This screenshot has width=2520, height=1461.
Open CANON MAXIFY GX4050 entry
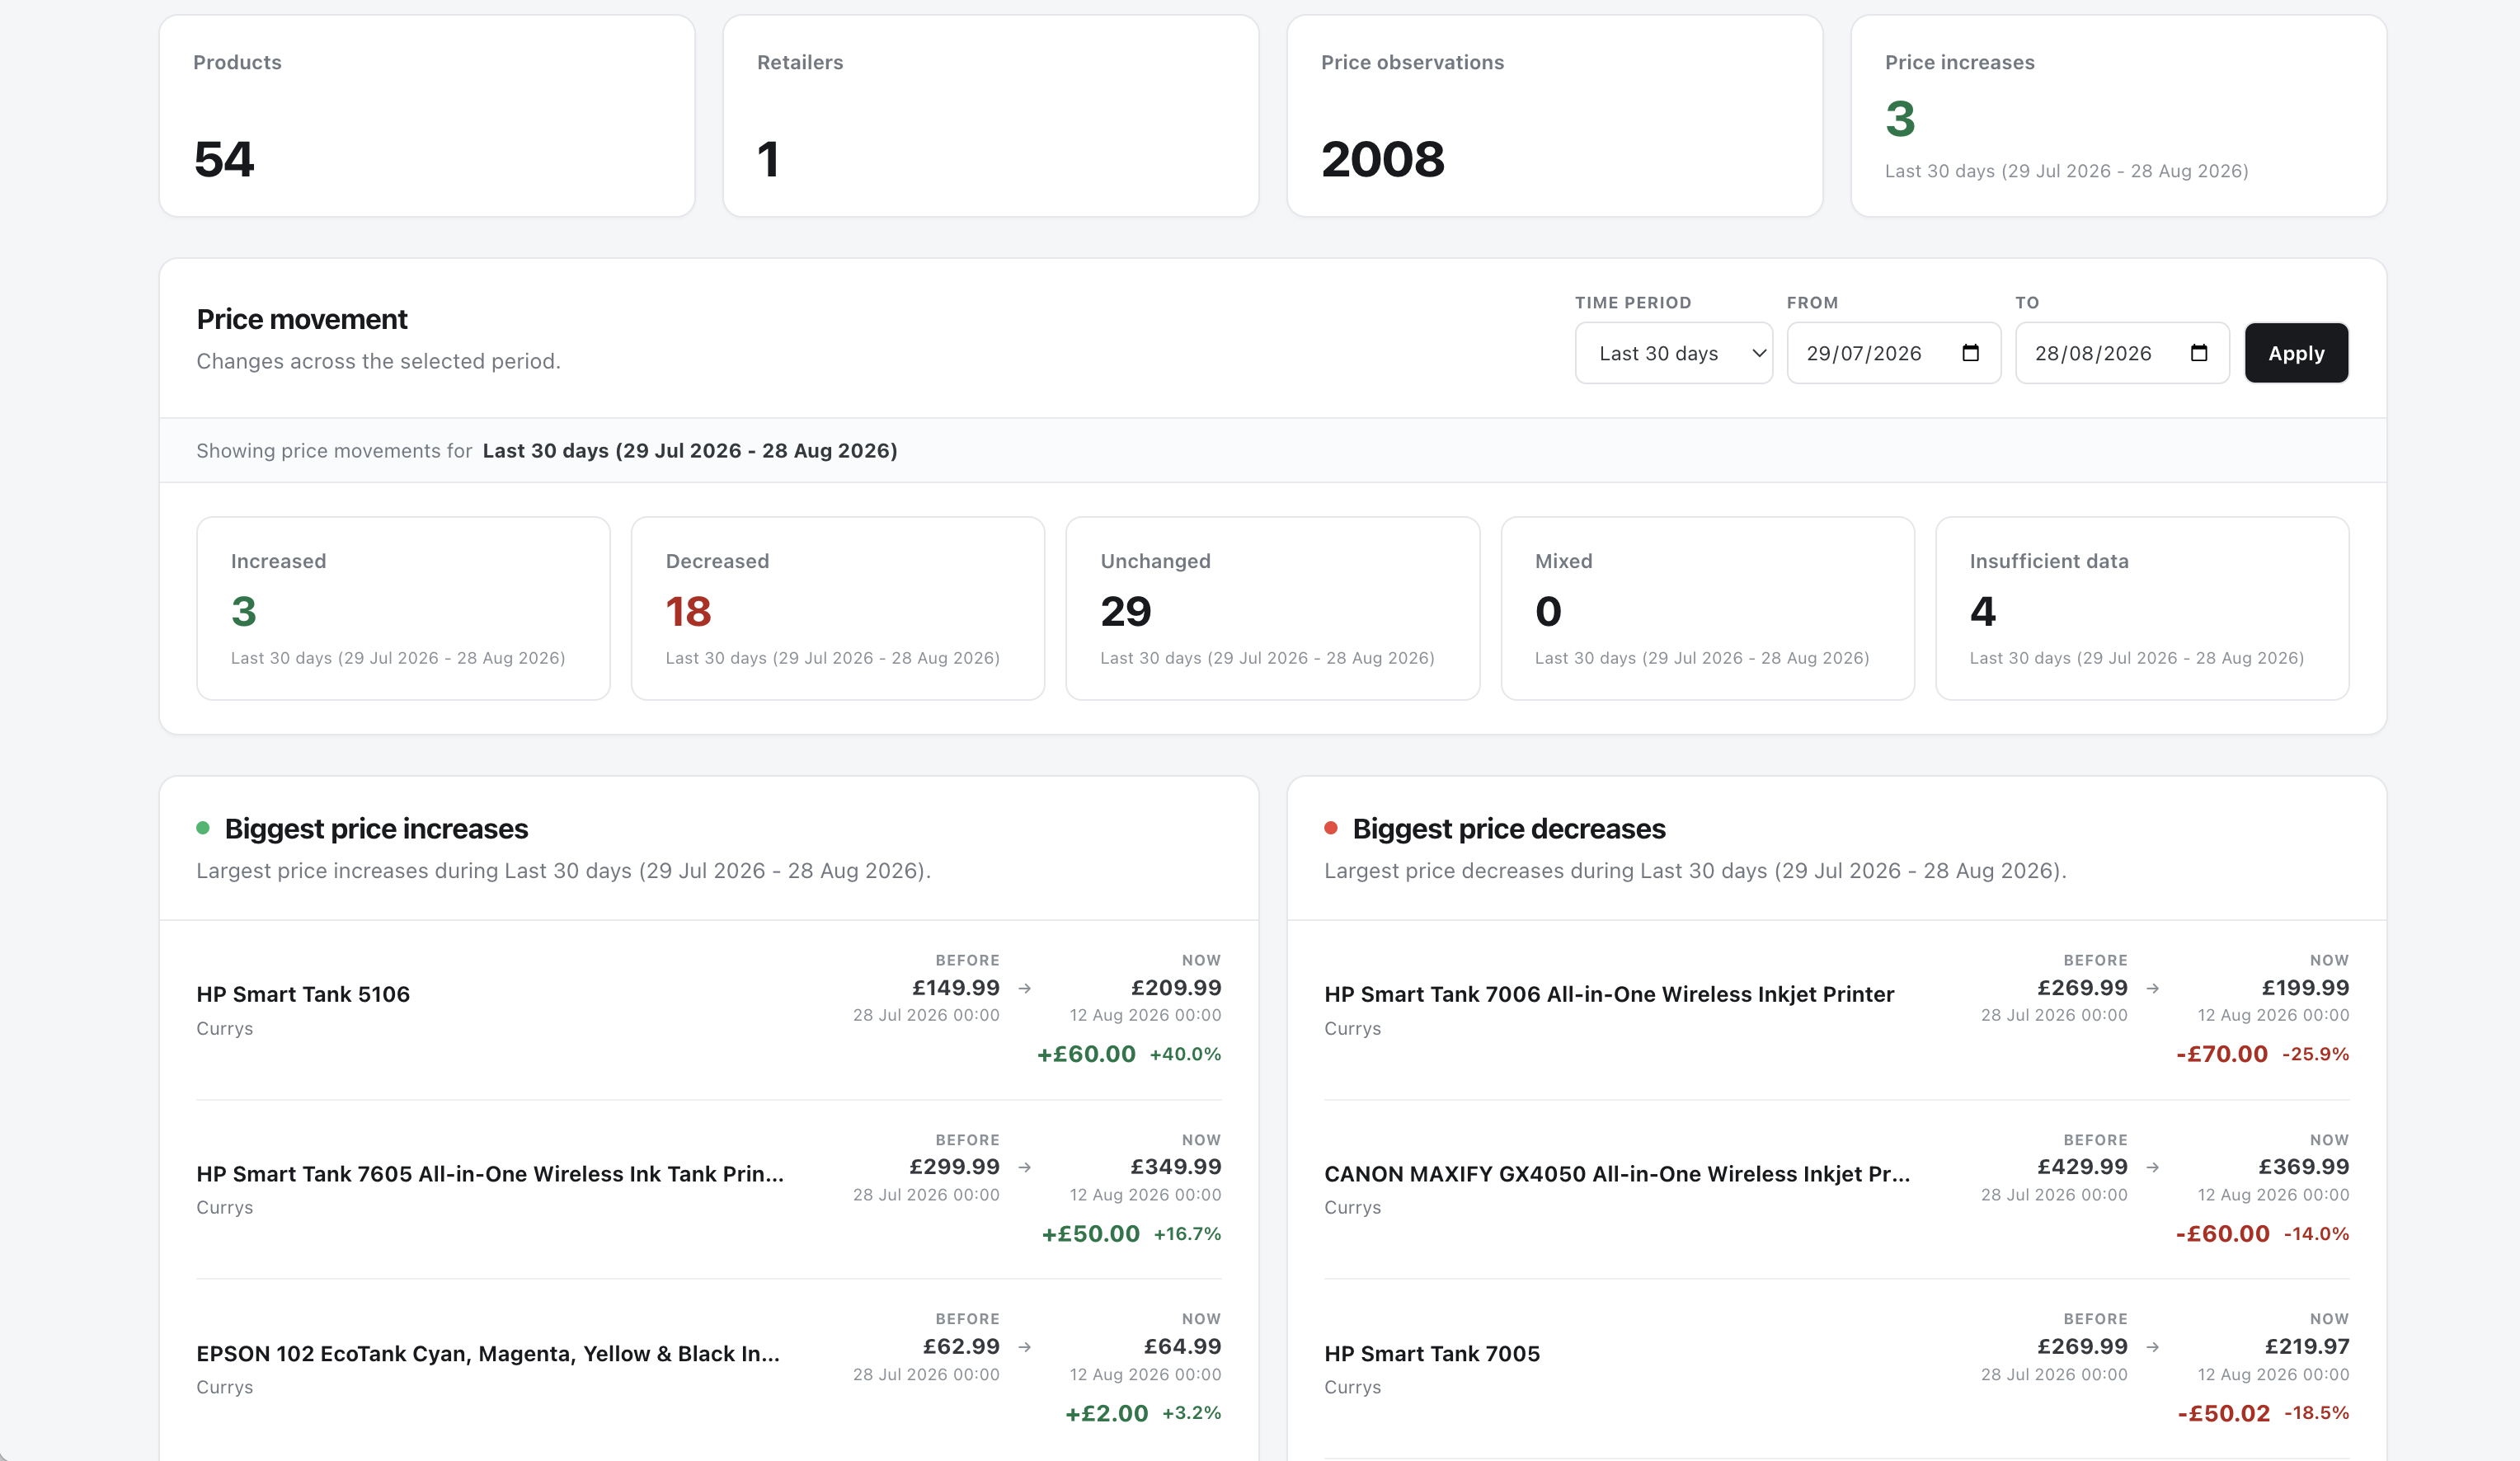[x=1617, y=1174]
